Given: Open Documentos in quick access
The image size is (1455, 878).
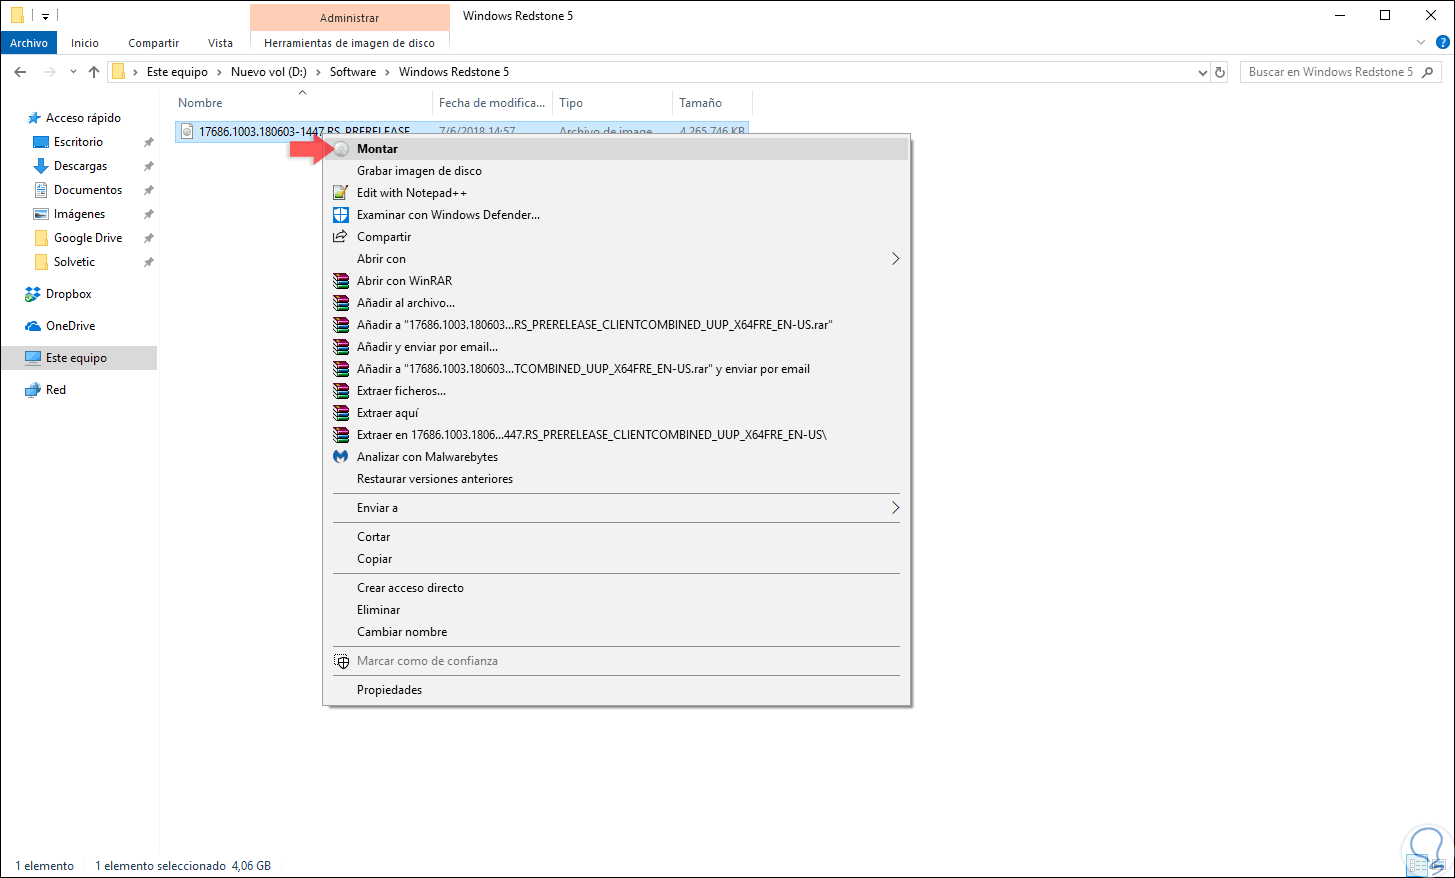Looking at the screenshot, I should pyautogui.click(x=89, y=190).
